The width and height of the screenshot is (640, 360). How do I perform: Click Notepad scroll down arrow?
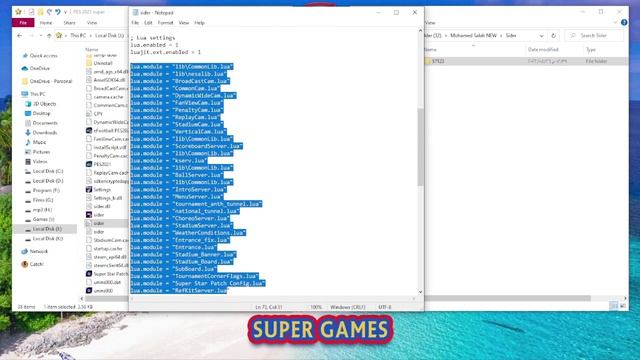click(x=420, y=292)
